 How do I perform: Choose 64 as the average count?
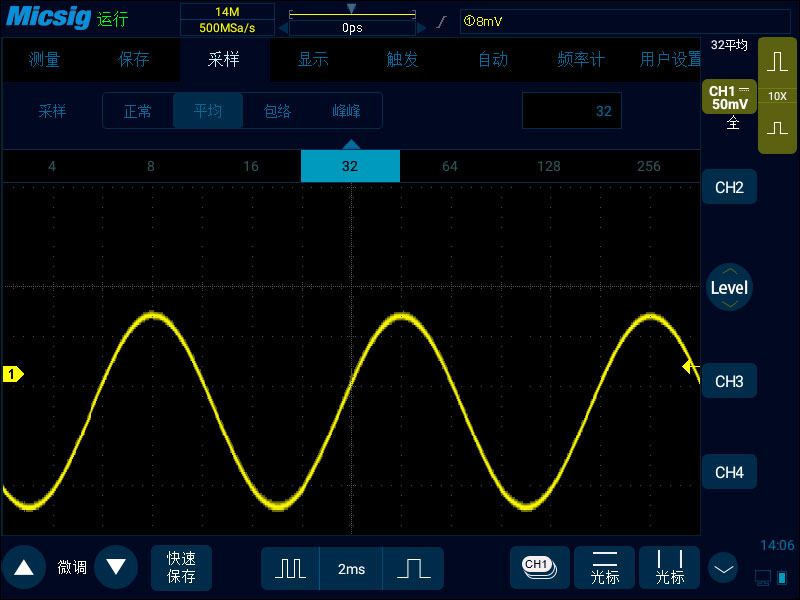click(449, 166)
